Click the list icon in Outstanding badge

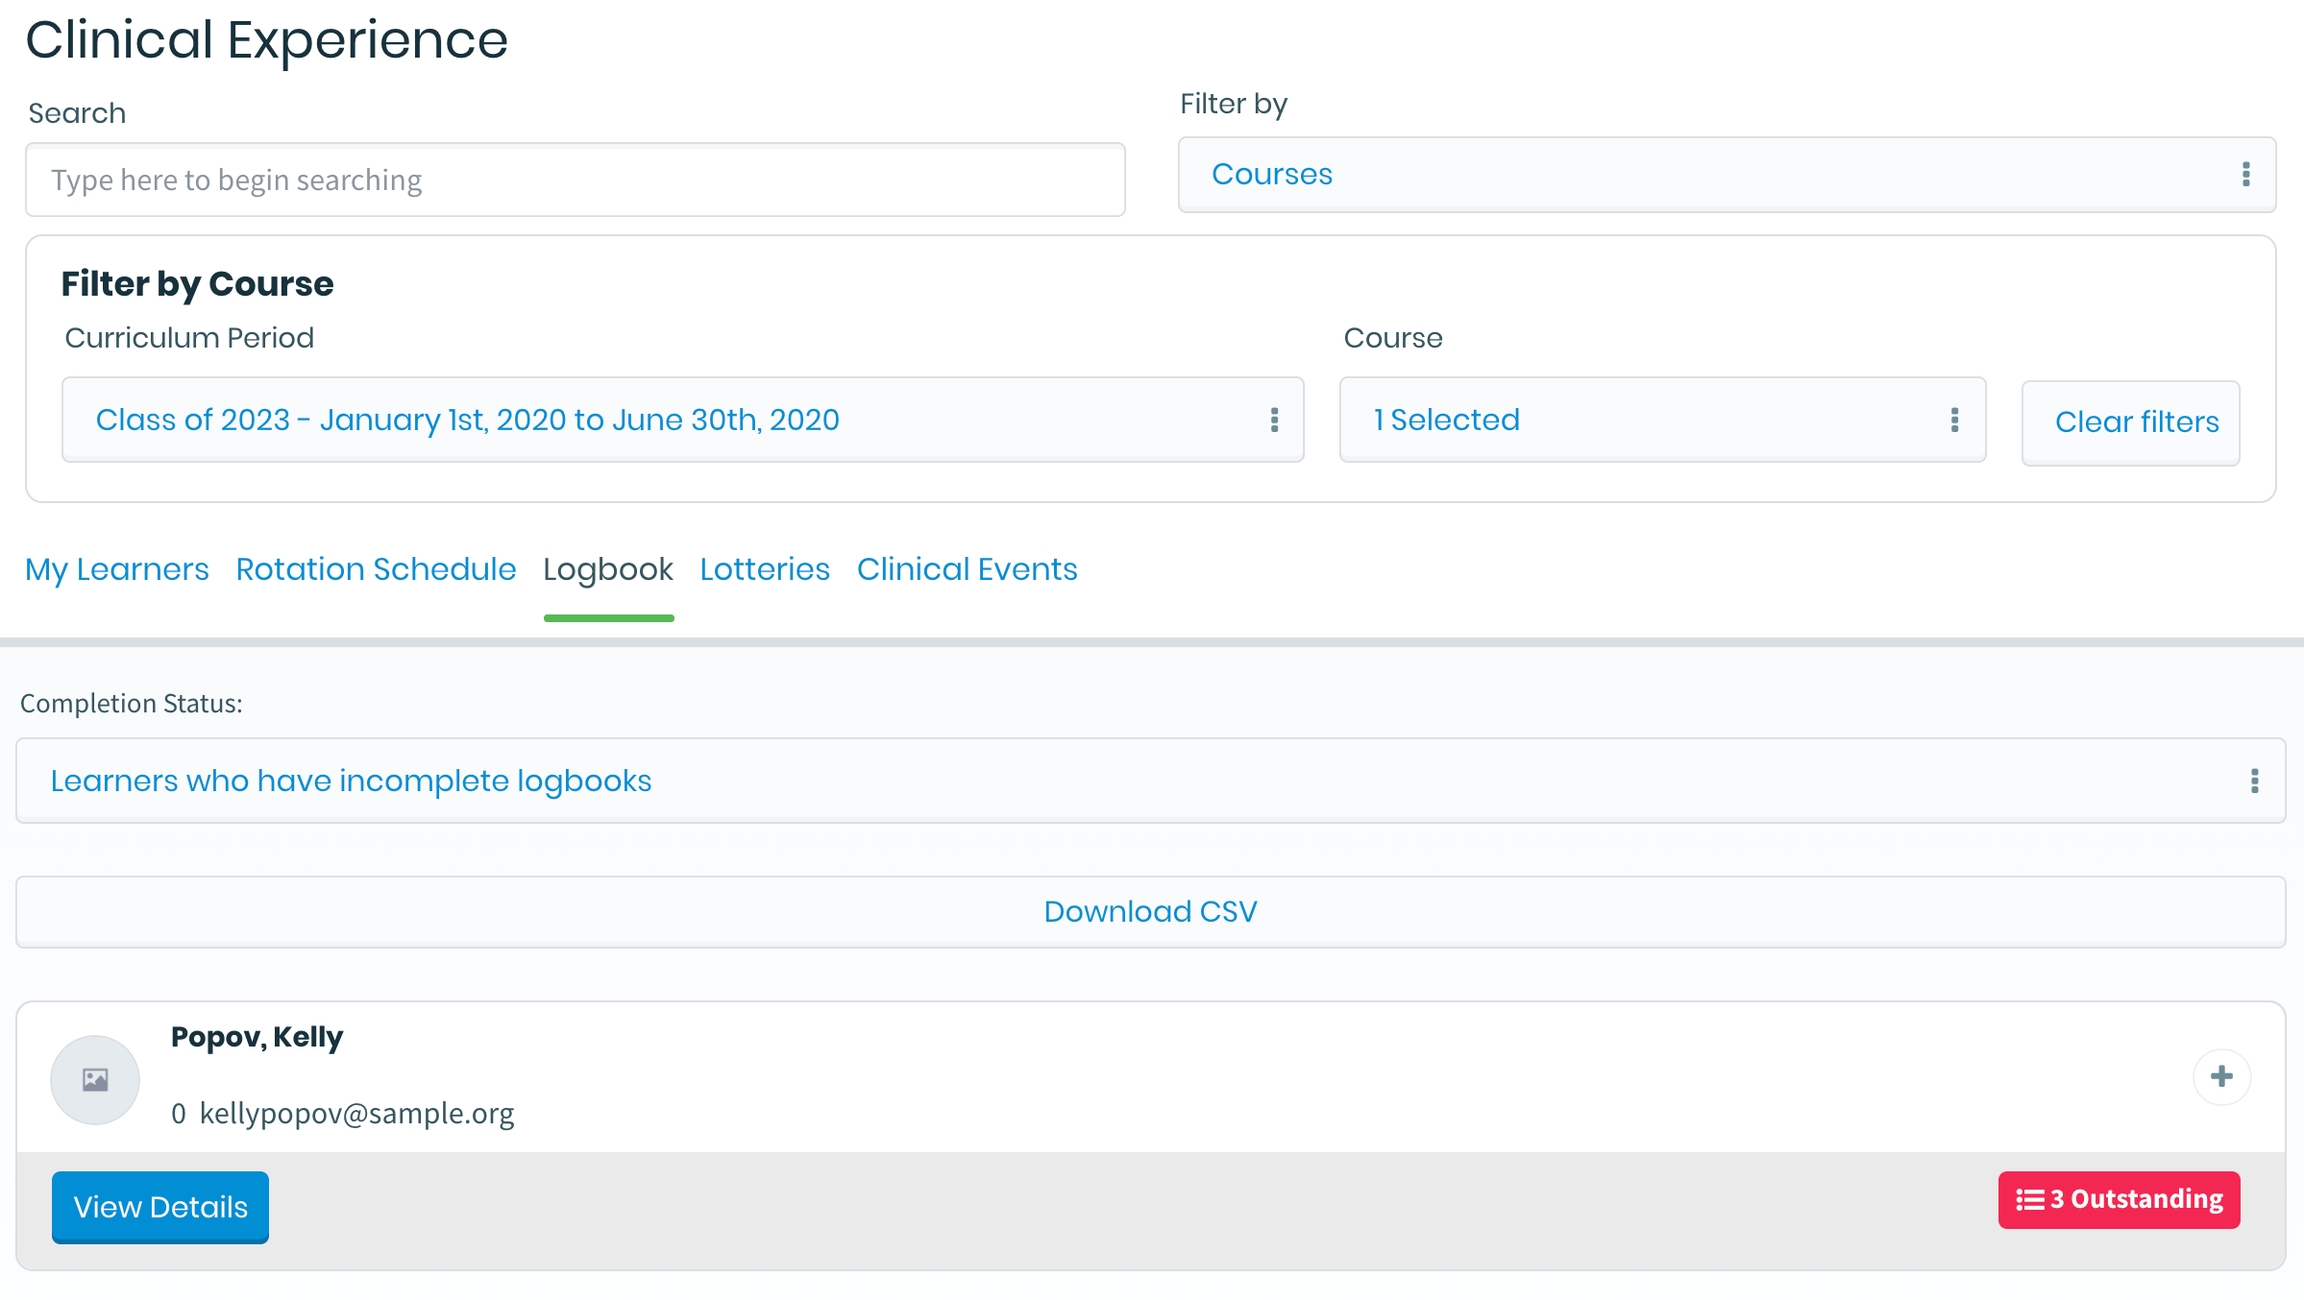click(x=2029, y=1200)
